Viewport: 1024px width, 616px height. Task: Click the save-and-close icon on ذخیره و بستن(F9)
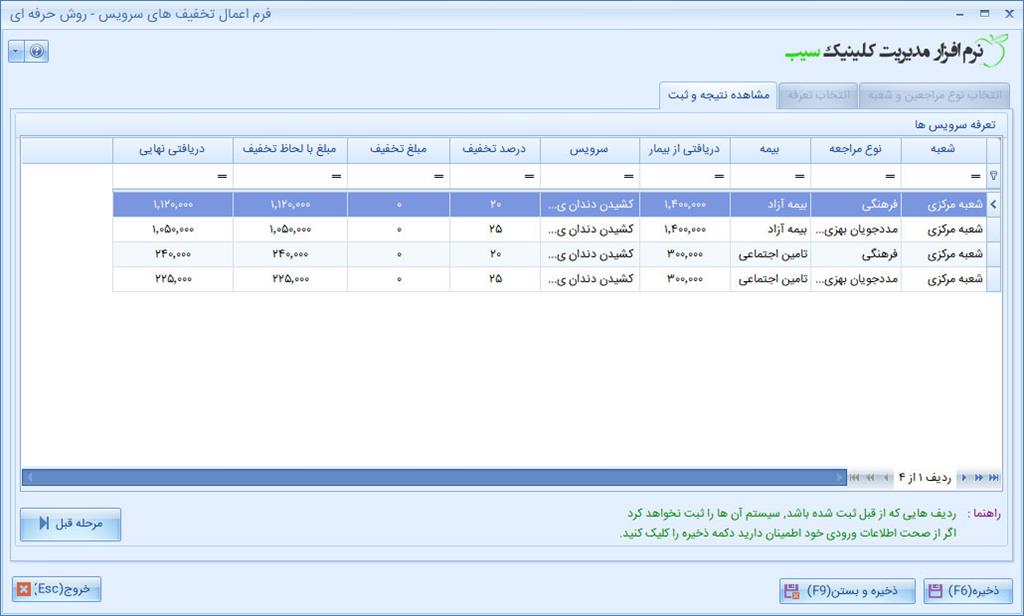pos(789,590)
